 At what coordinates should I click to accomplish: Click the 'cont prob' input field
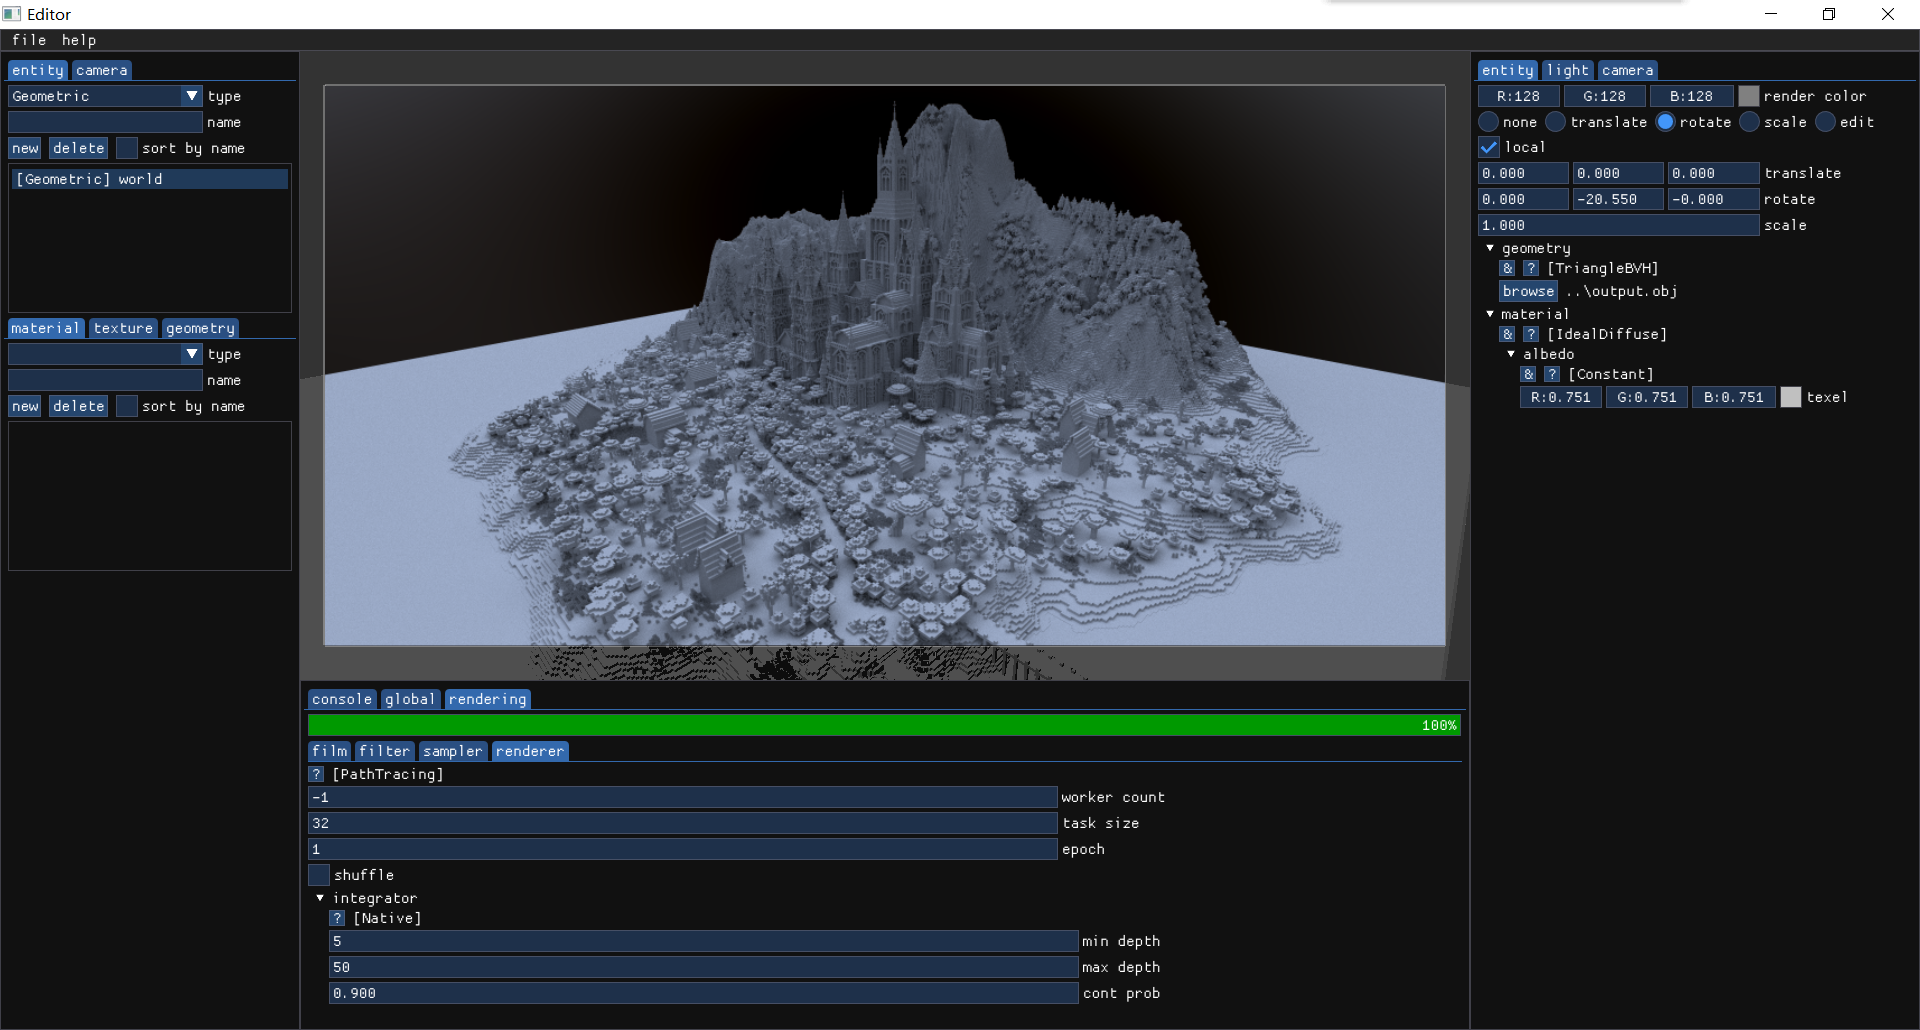point(704,993)
